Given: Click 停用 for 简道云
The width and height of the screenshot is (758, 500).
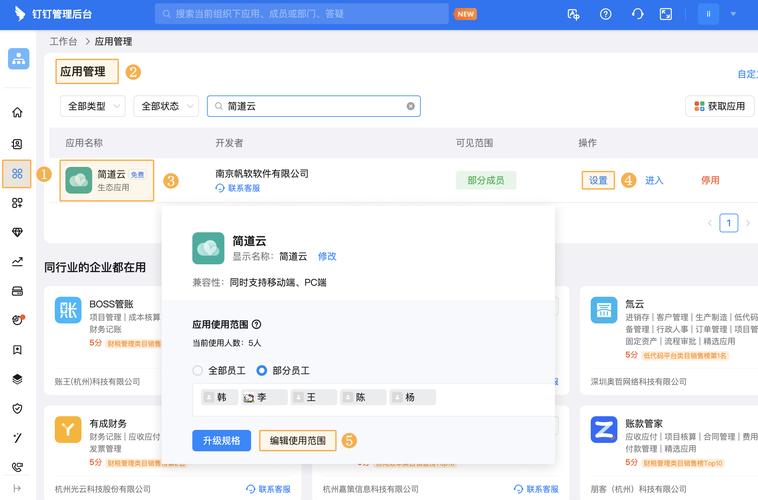Looking at the screenshot, I should [x=710, y=180].
